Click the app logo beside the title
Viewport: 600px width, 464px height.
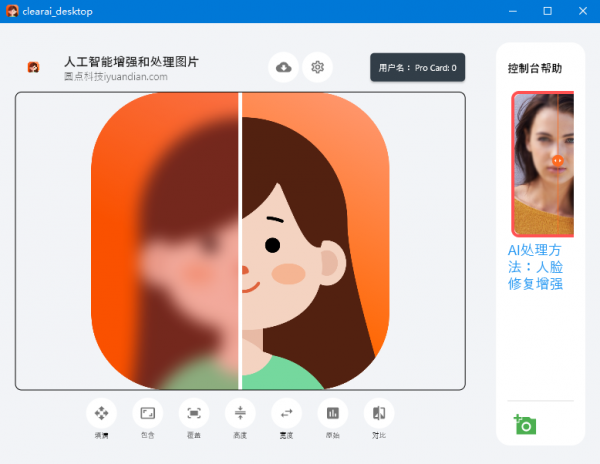point(34,67)
